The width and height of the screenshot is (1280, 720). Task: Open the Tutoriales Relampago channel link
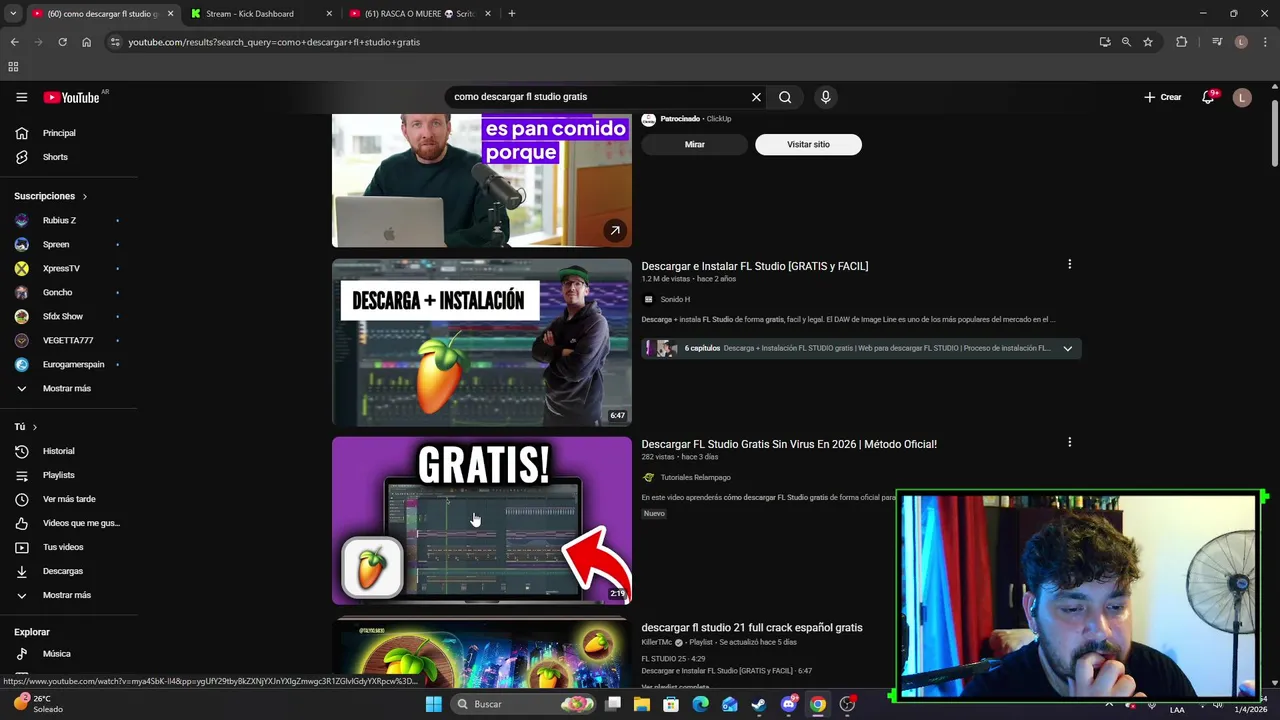point(695,478)
